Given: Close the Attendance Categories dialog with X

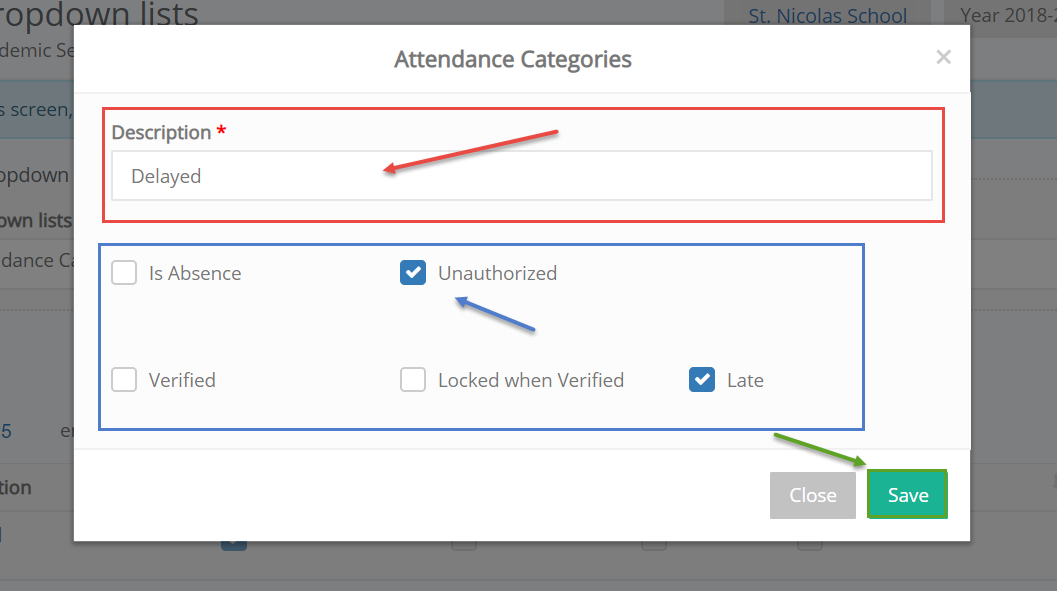Looking at the screenshot, I should (943, 57).
